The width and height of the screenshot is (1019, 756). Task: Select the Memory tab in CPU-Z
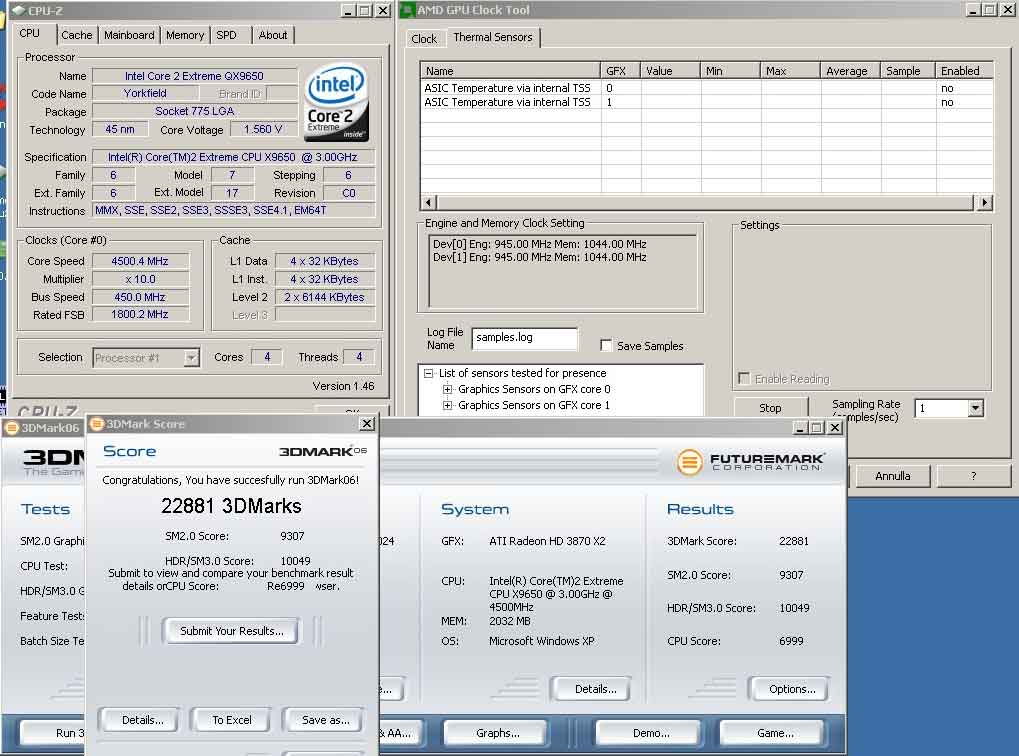pos(185,35)
